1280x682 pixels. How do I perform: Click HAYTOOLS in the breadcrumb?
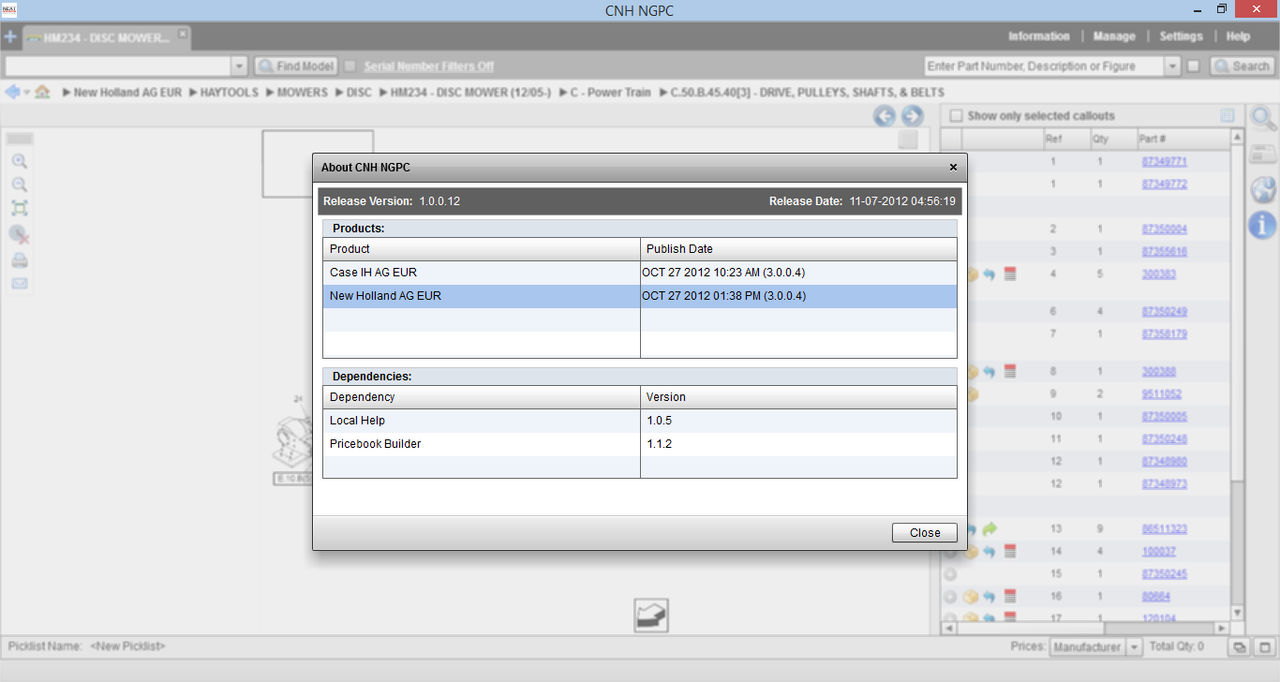tap(229, 92)
